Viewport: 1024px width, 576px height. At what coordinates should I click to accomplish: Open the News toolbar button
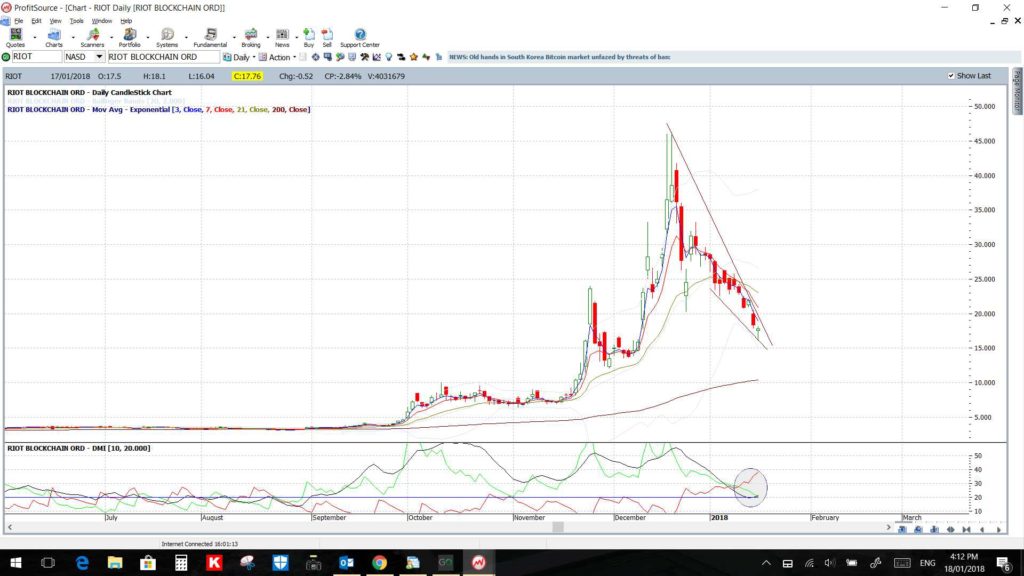[282, 37]
